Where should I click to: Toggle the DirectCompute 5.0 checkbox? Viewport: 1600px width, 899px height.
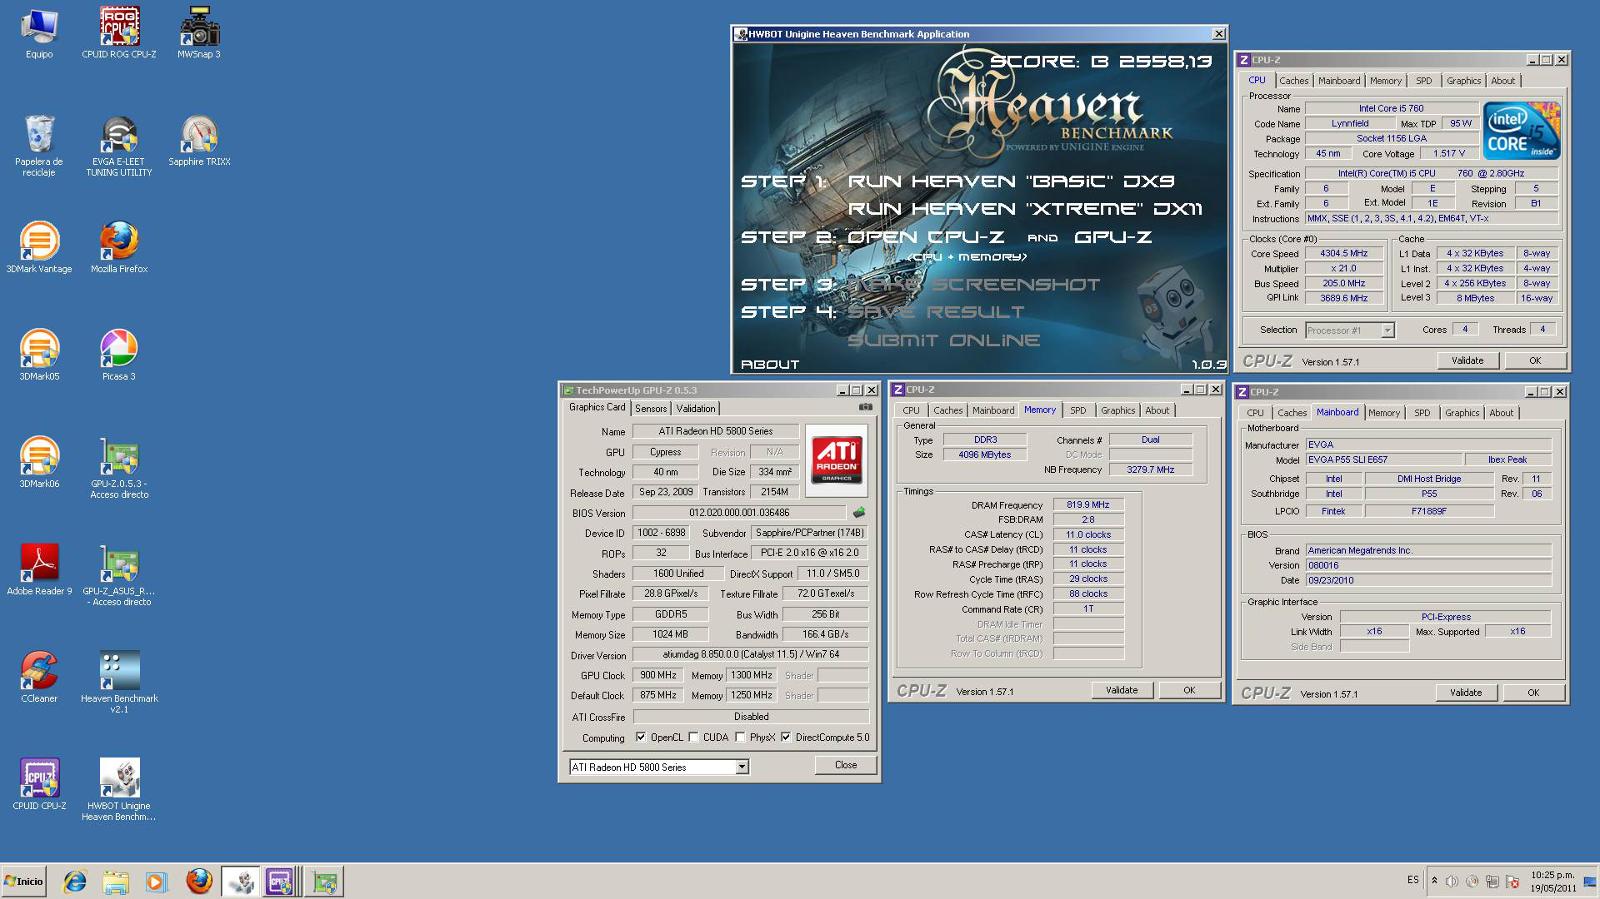786,738
